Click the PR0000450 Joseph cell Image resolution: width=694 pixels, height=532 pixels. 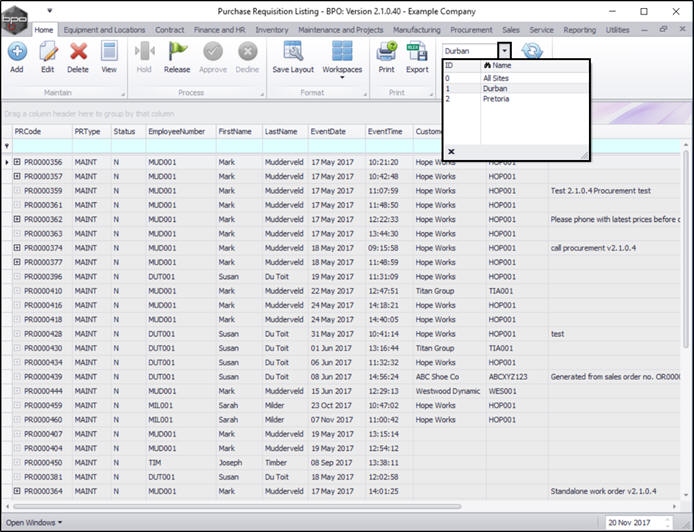tap(239, 463)
